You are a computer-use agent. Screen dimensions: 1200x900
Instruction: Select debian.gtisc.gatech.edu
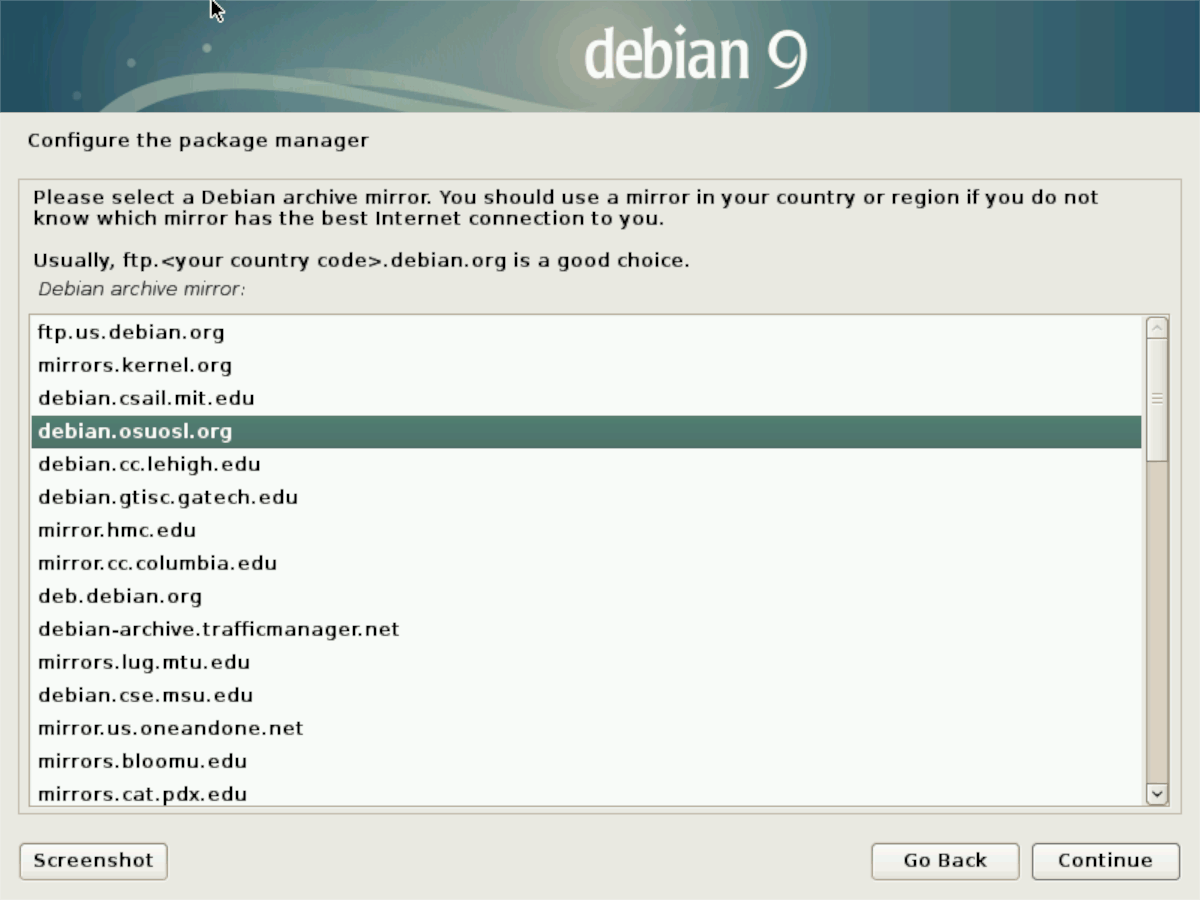point(167,497)
